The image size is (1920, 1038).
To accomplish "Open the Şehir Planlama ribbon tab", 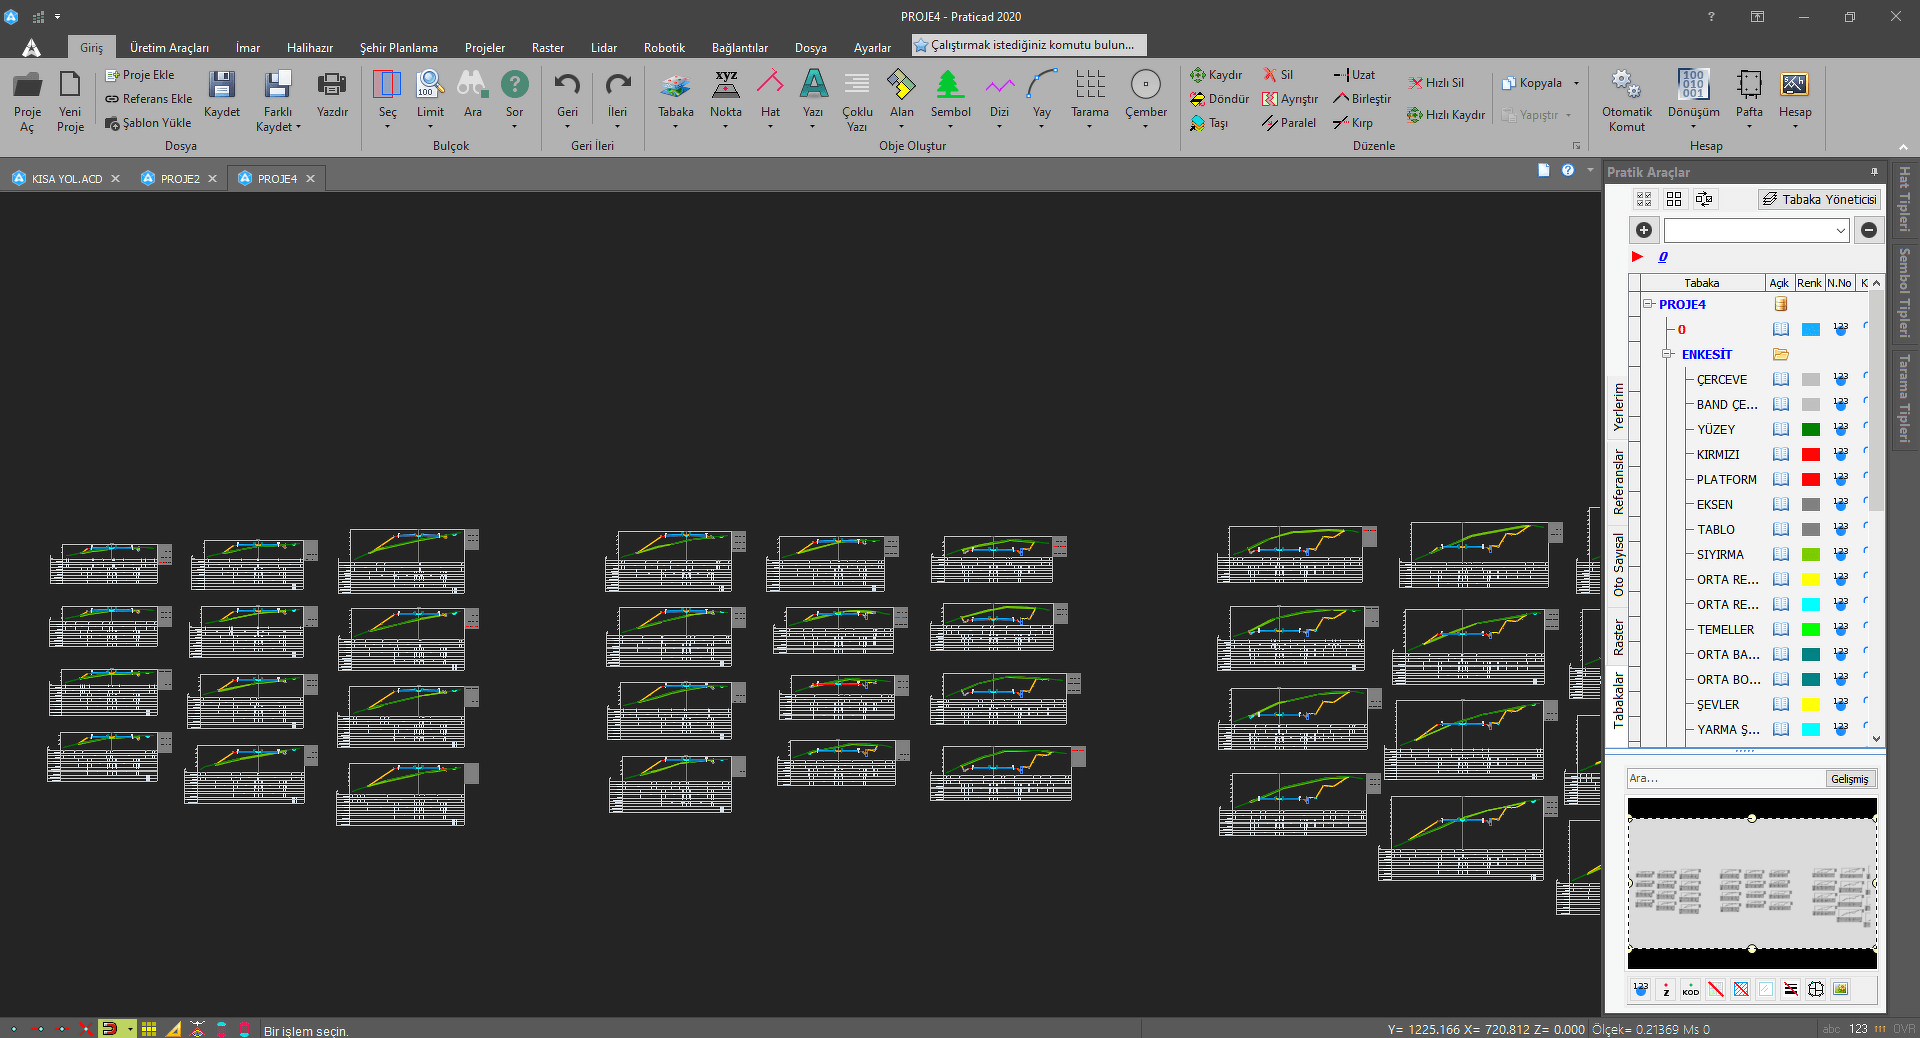I will pyautogui.click(x=398, y=48).
